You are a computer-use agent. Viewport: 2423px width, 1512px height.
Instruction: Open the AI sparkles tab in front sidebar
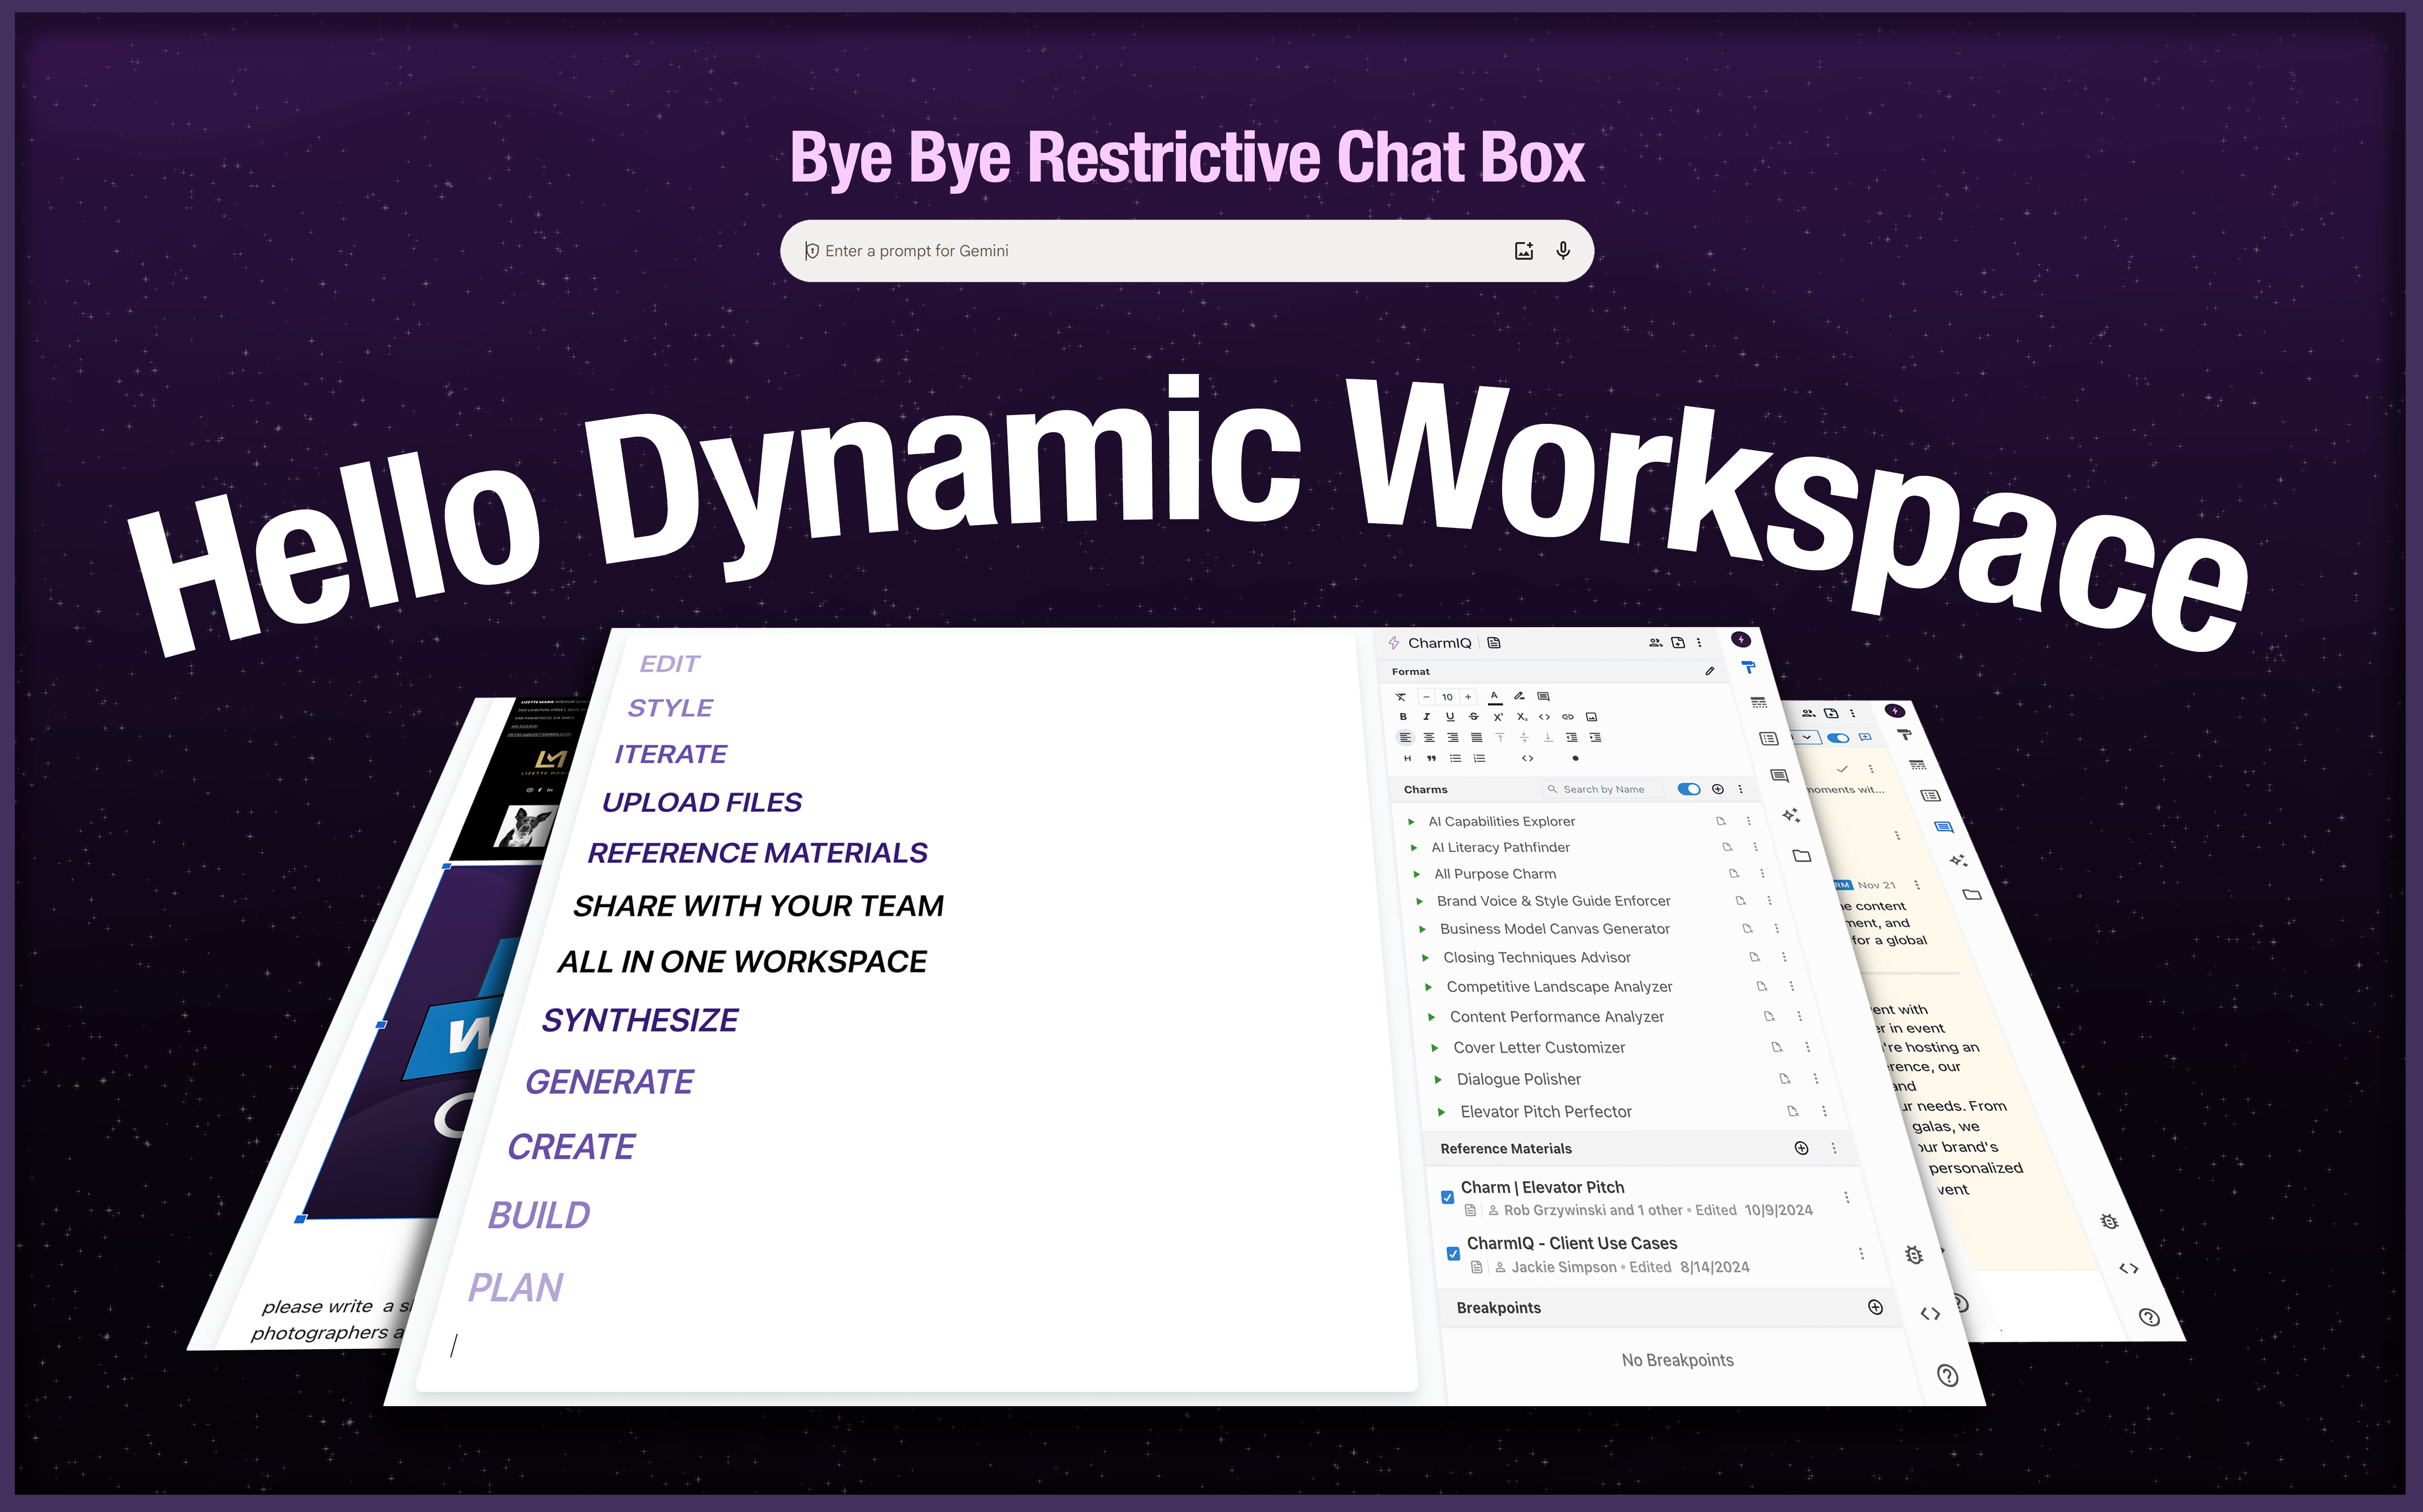1791,816
